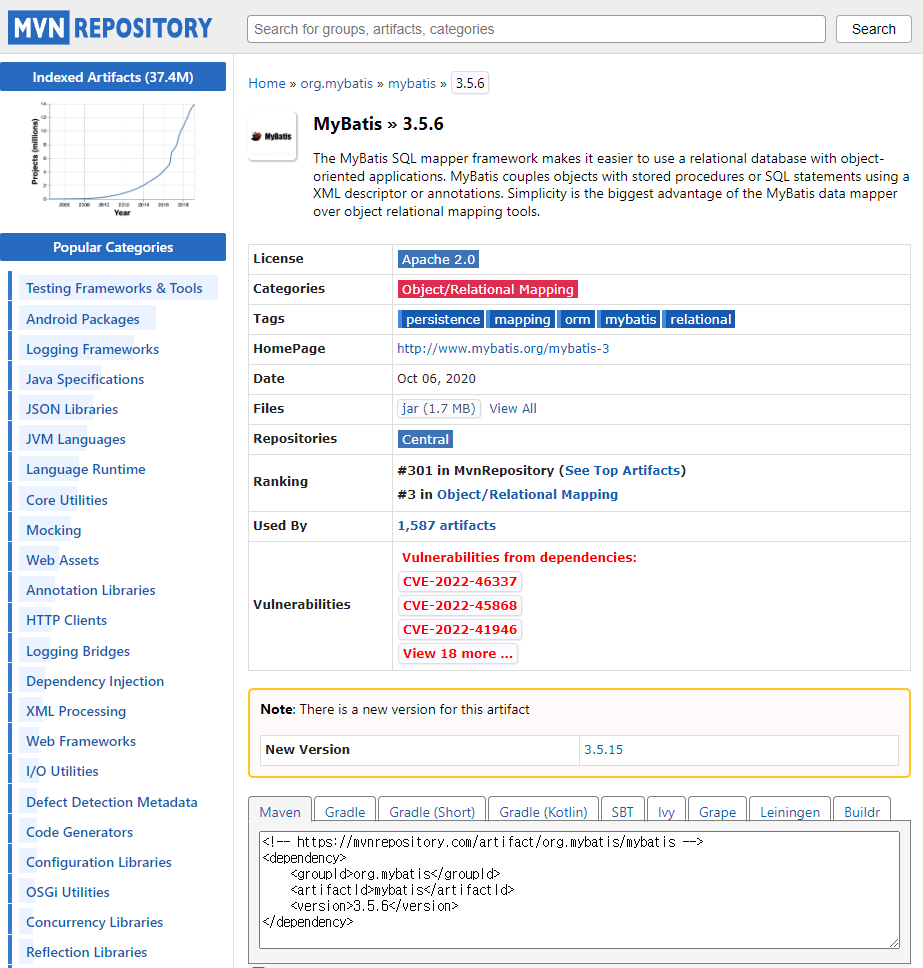Click View All files link

[513, 409]
